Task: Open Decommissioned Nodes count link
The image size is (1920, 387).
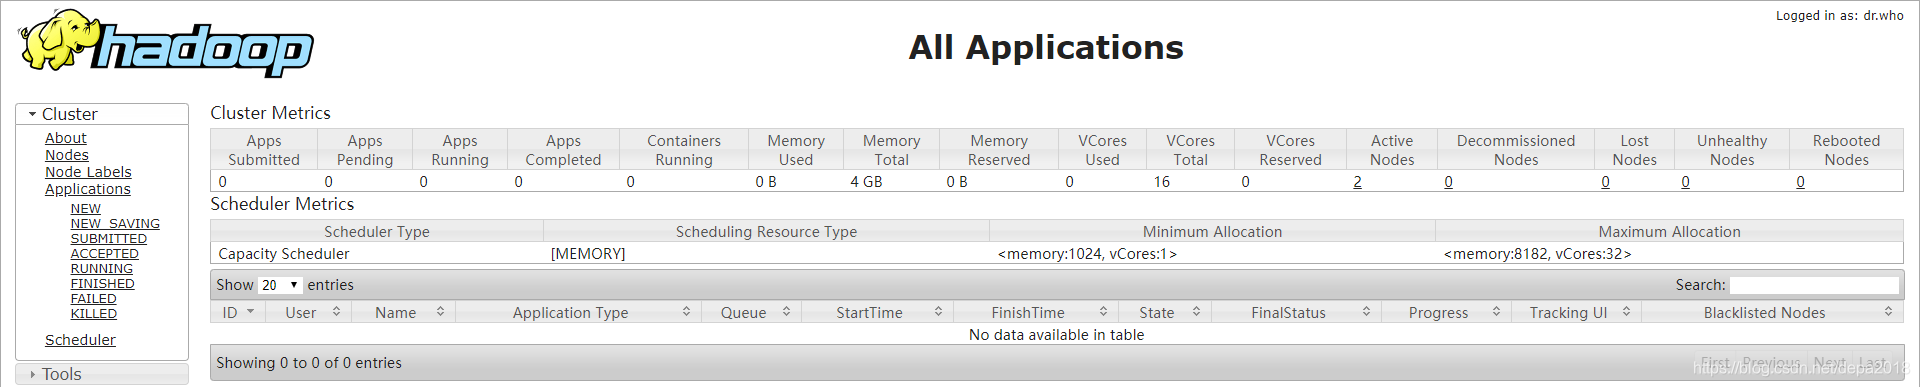Action: [x=1448, y=182]
